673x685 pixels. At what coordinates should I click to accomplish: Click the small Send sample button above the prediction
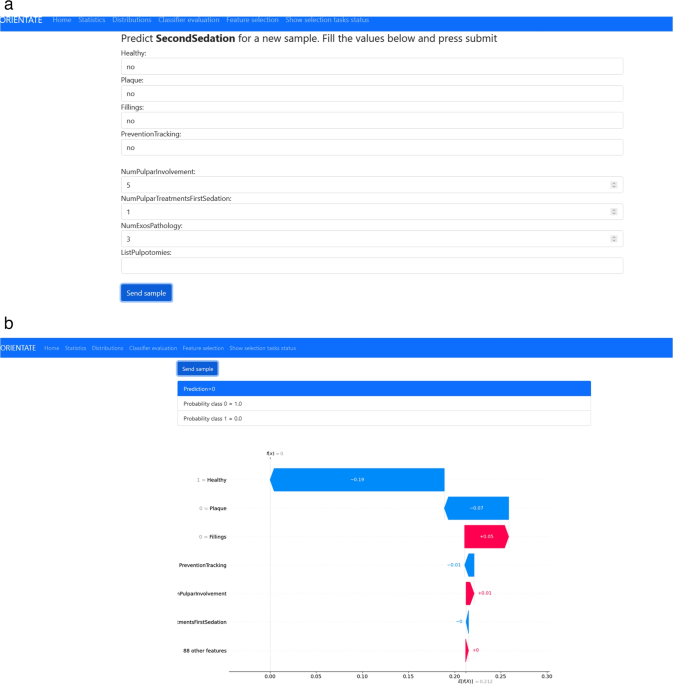197,369
